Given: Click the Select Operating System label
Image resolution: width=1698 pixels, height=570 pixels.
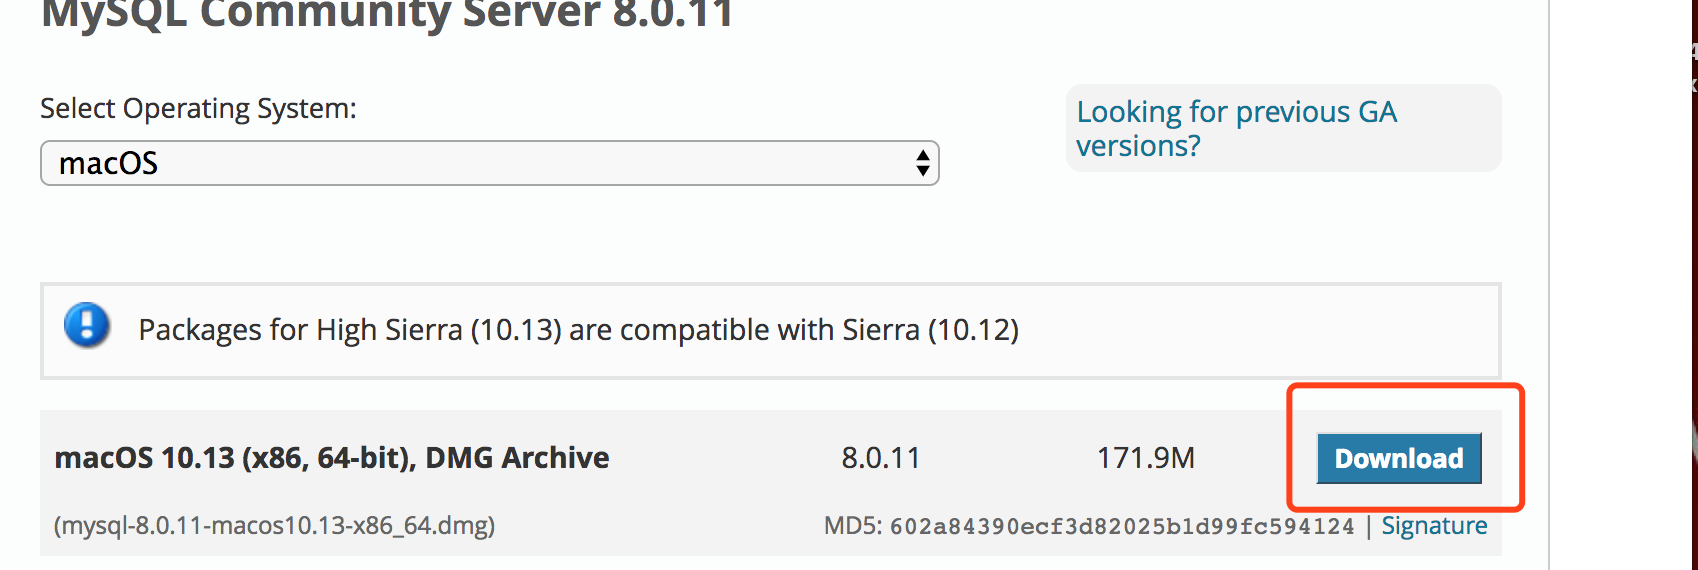Looking at the screenshot, I should coord(198,108).
